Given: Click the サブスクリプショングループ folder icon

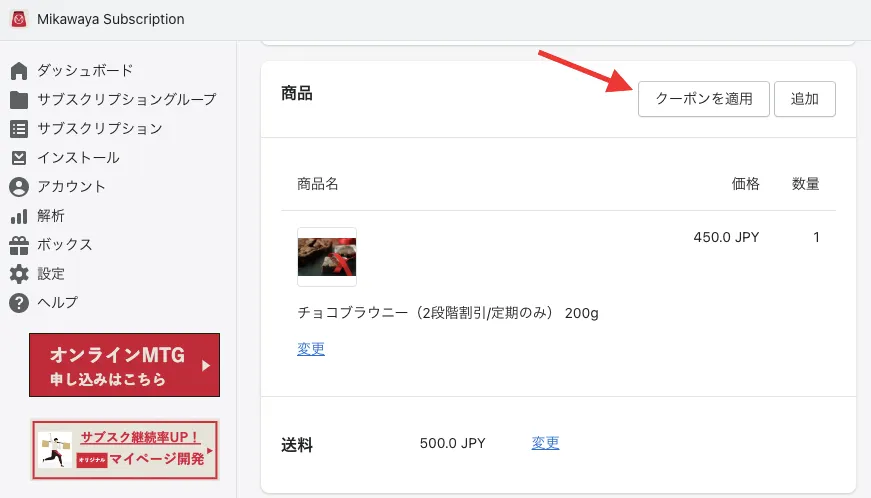Looking at the screenshot, I should 19,100.
